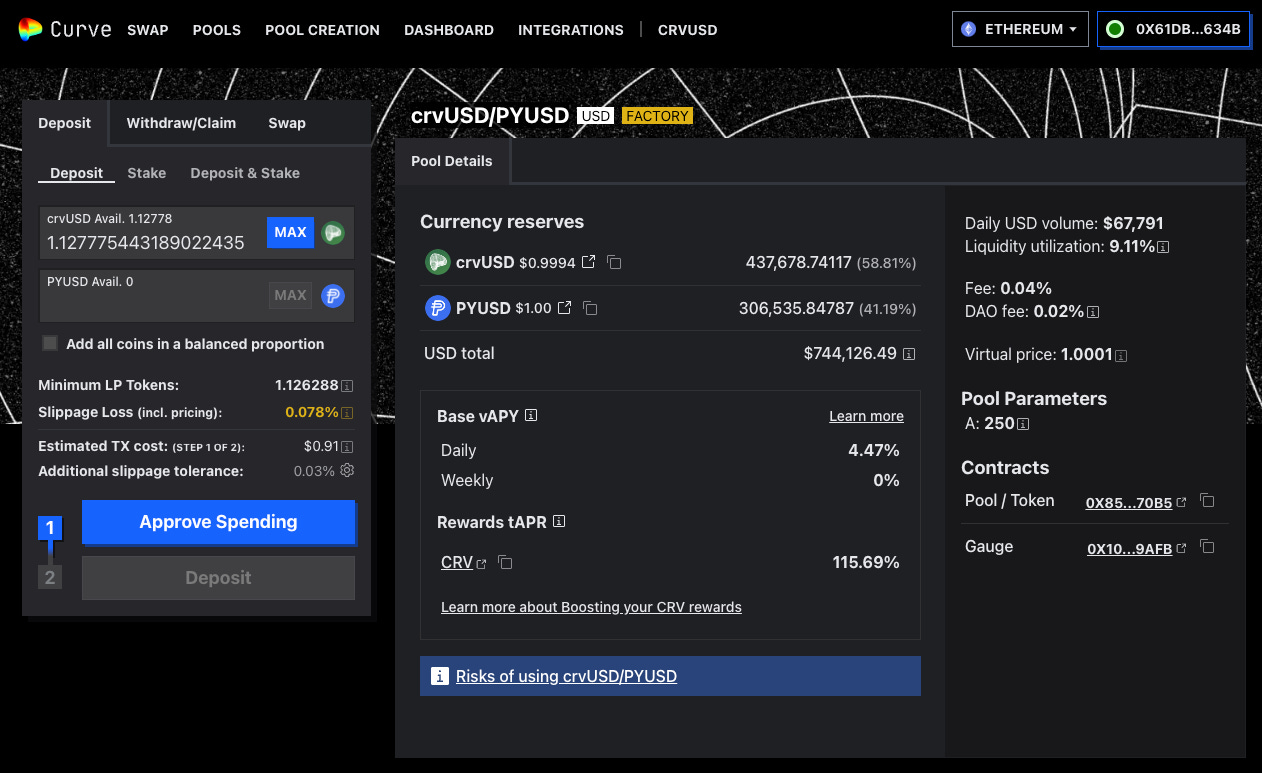Click info icon beside Rewards tAPR

pos(559,521)
